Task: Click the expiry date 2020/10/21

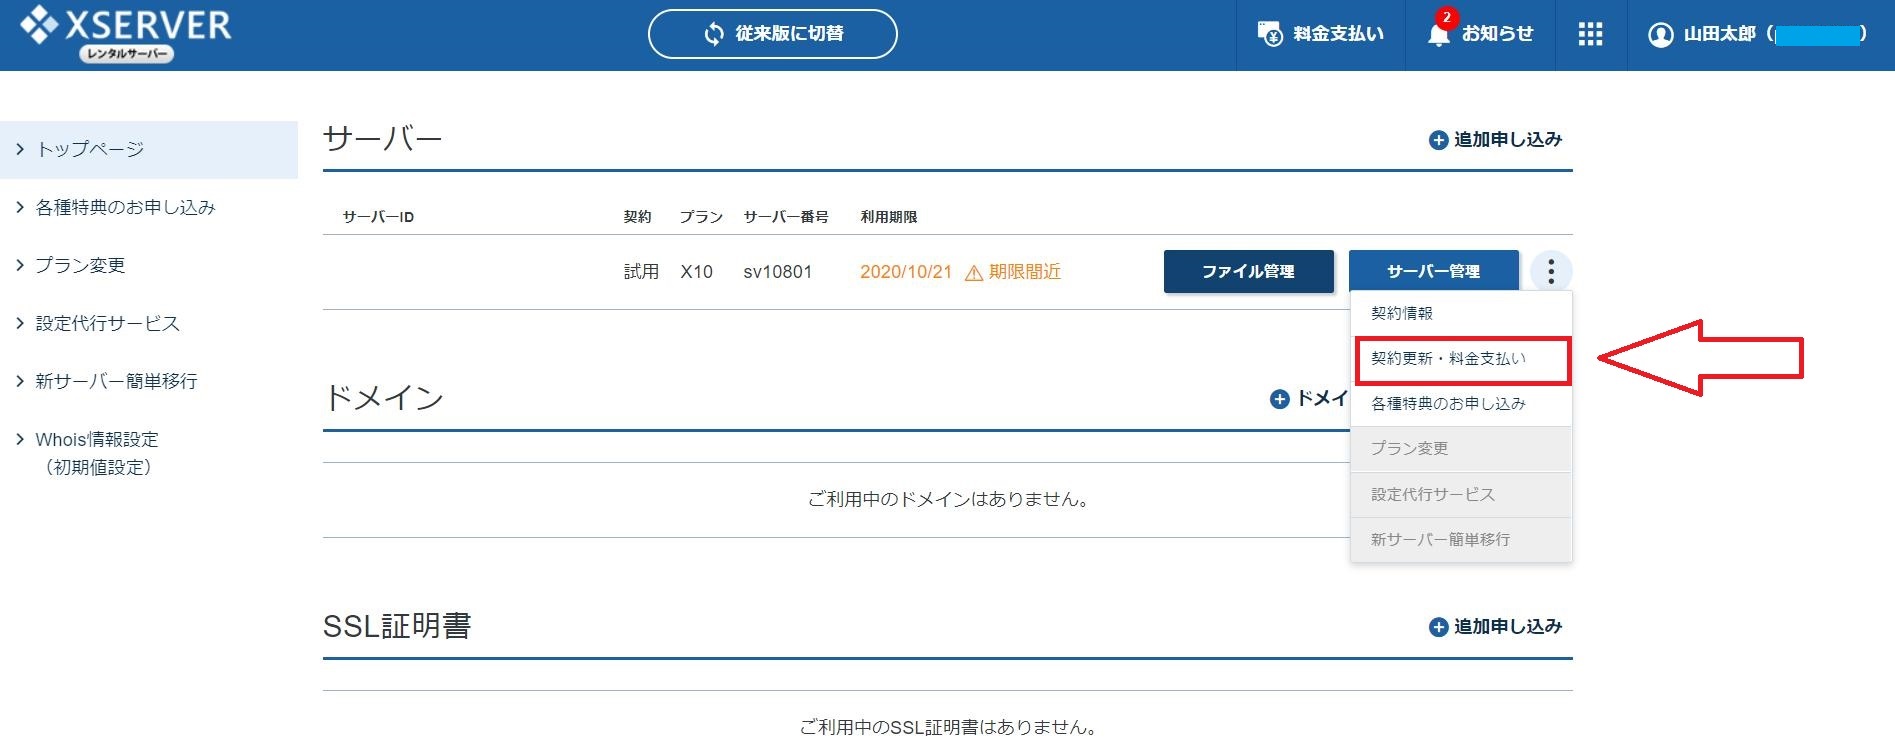Action: pyautogui.click(x=906, y=272)
